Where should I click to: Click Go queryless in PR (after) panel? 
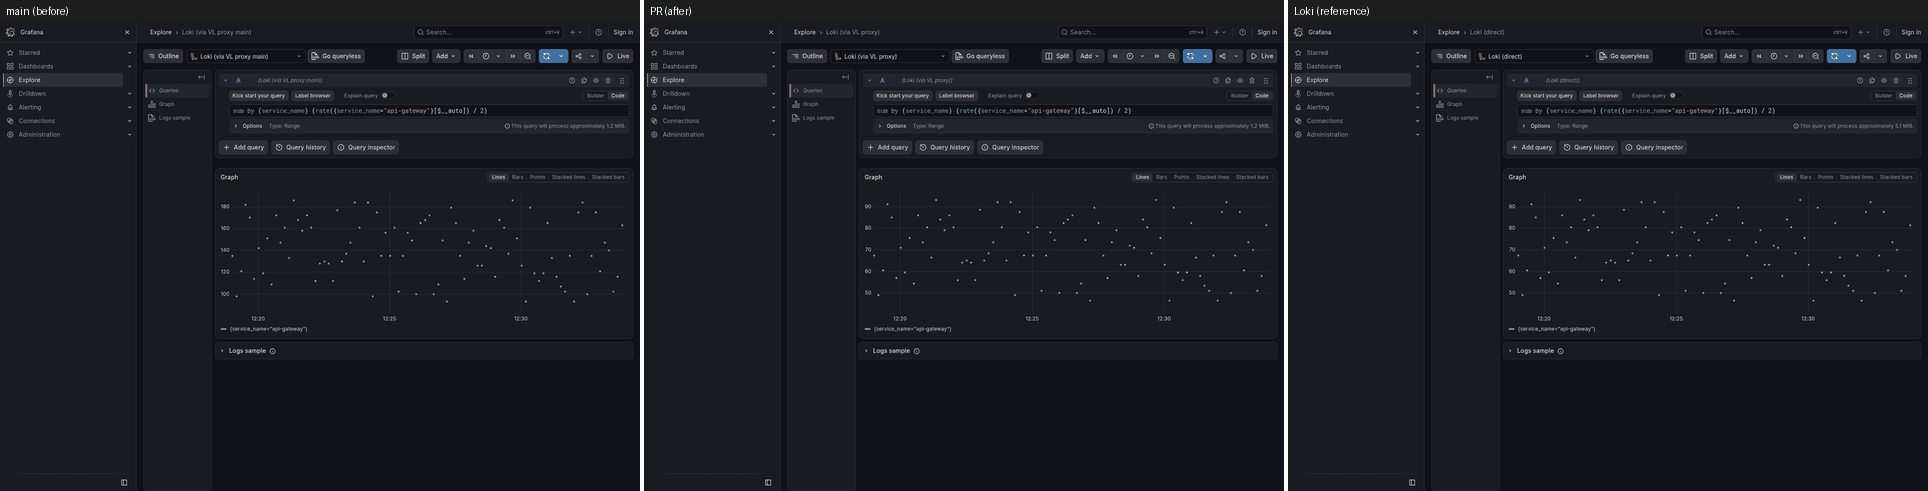click(x=980, y=56)
